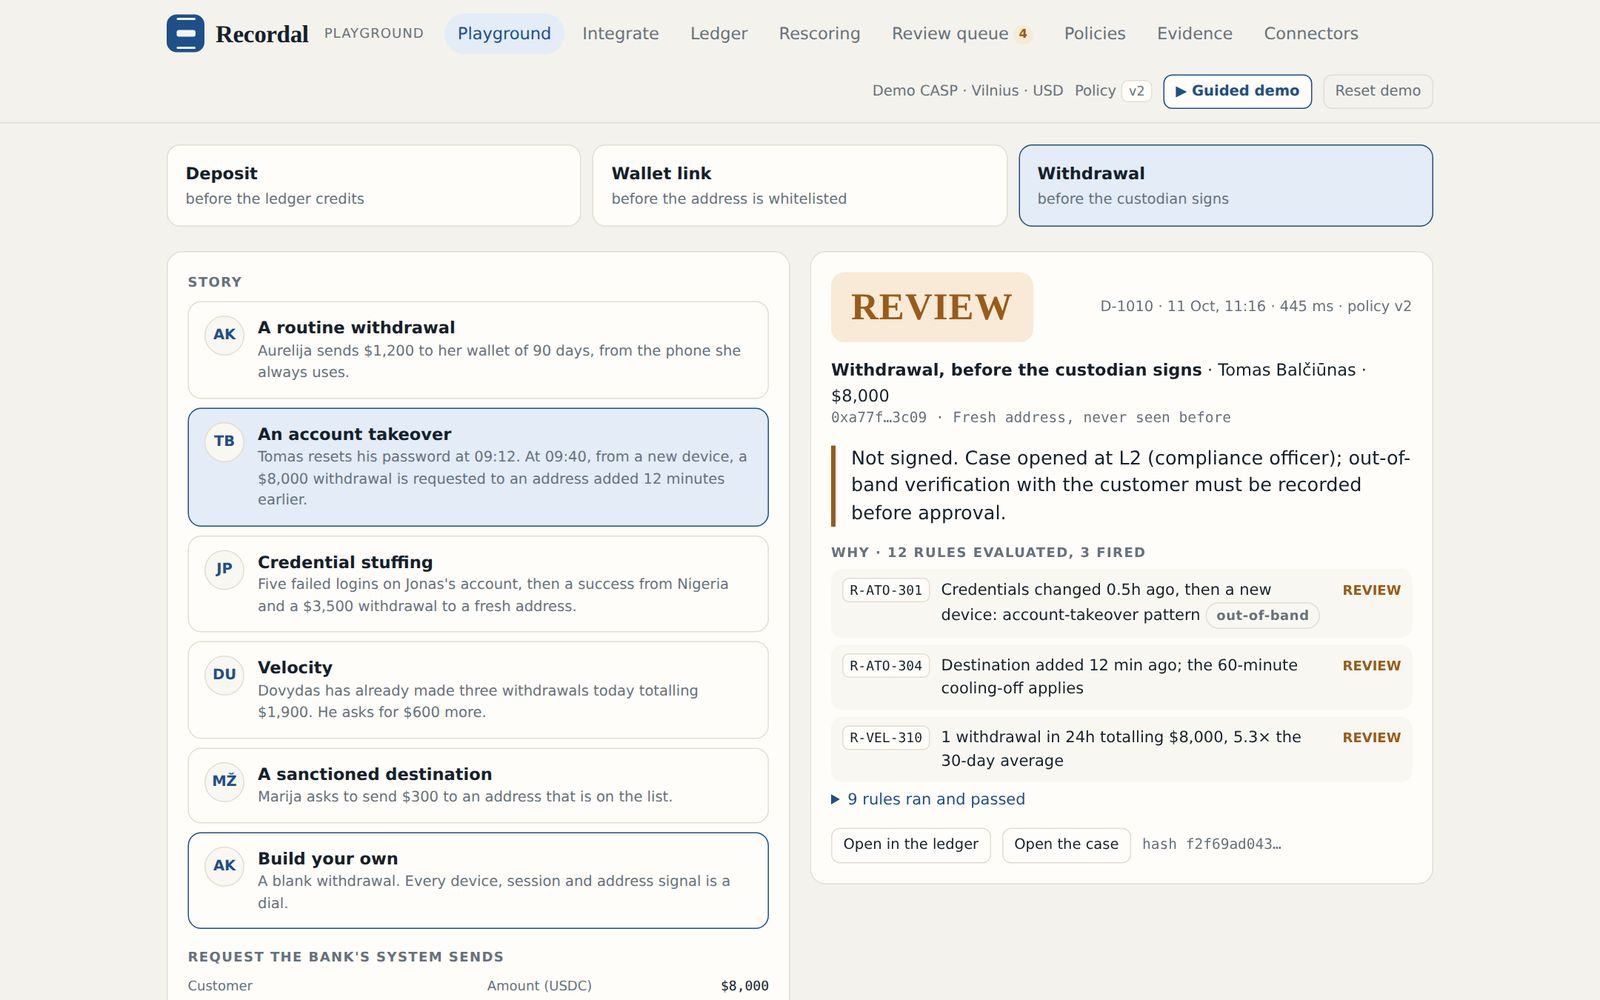The height and width of the screenshot is (1000, 1600).
Task: Choose the A sanctioned destination story
Action: point(478,785)
